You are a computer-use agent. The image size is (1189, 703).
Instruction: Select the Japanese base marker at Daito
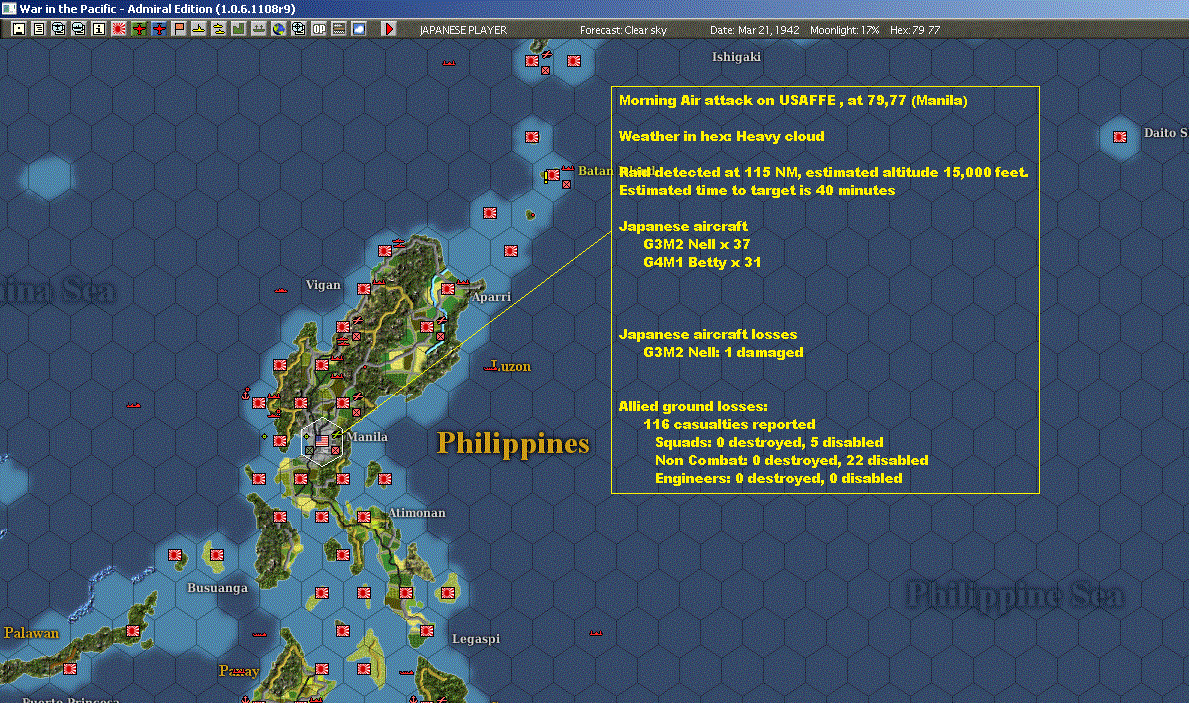[1120, 137]
